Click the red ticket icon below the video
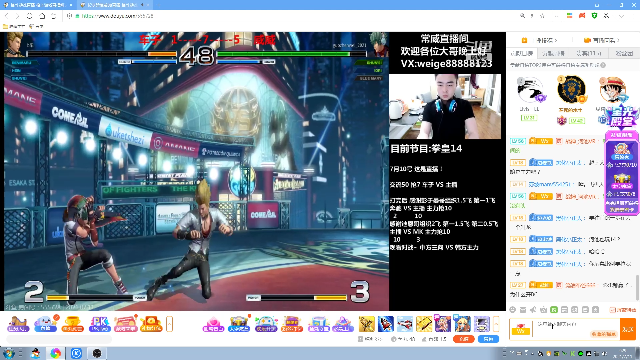Image resolution: width=640 pixels, height=360 pixels. (x=126, y=324)
